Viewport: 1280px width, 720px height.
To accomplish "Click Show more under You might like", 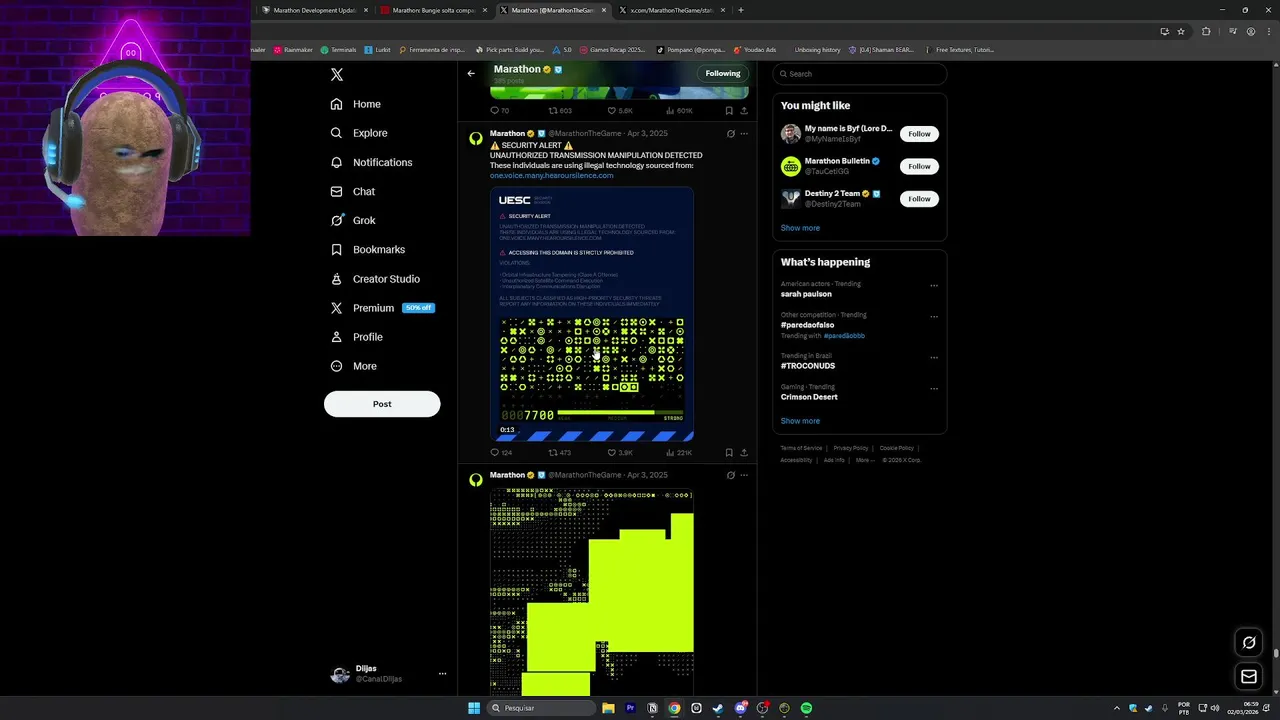I will tap(800, 228).
